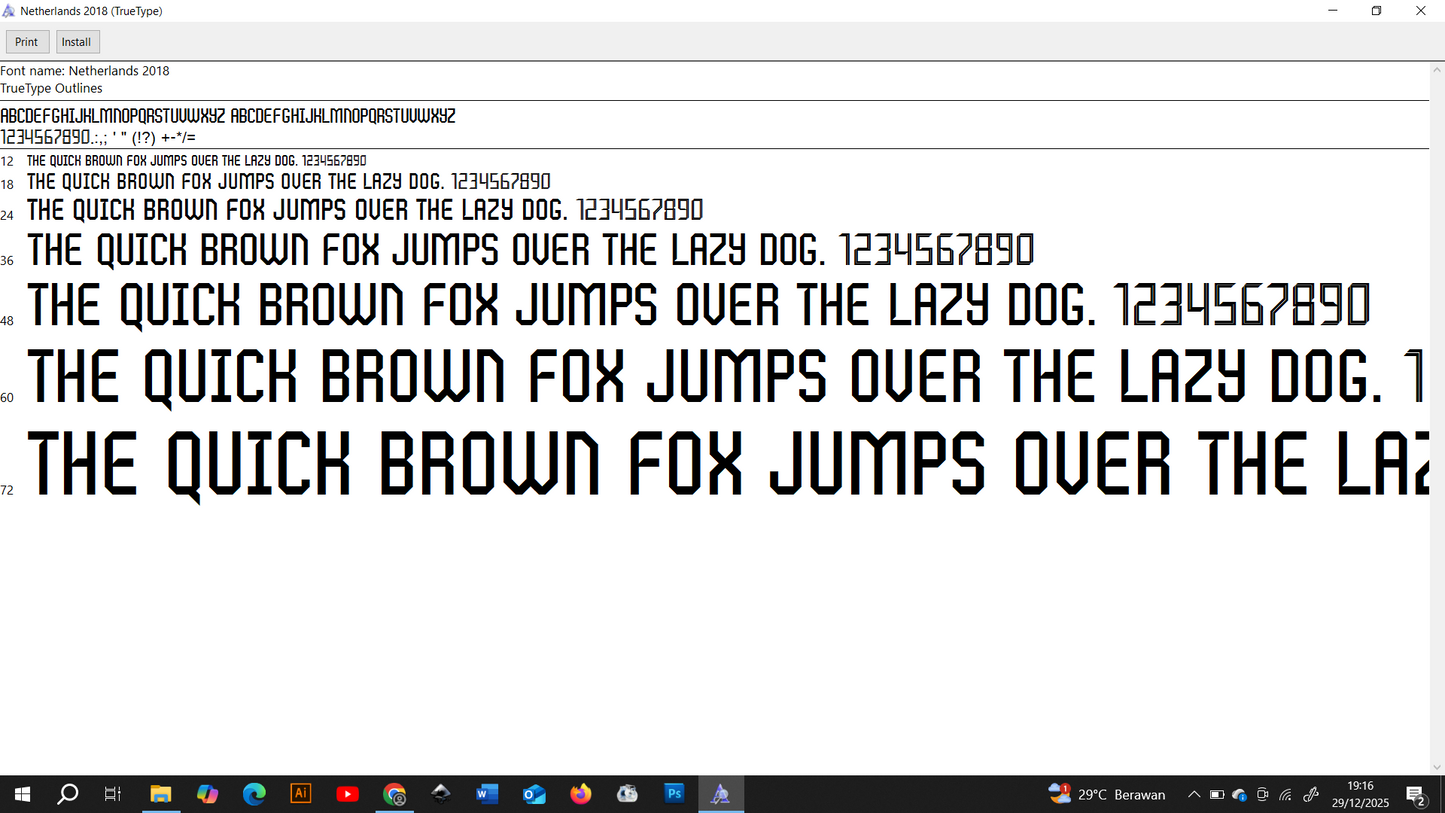Screen dimensions: 1445x813
Task: Open the weather widget showing 29°C Berawan
Action: (1107, 794)
